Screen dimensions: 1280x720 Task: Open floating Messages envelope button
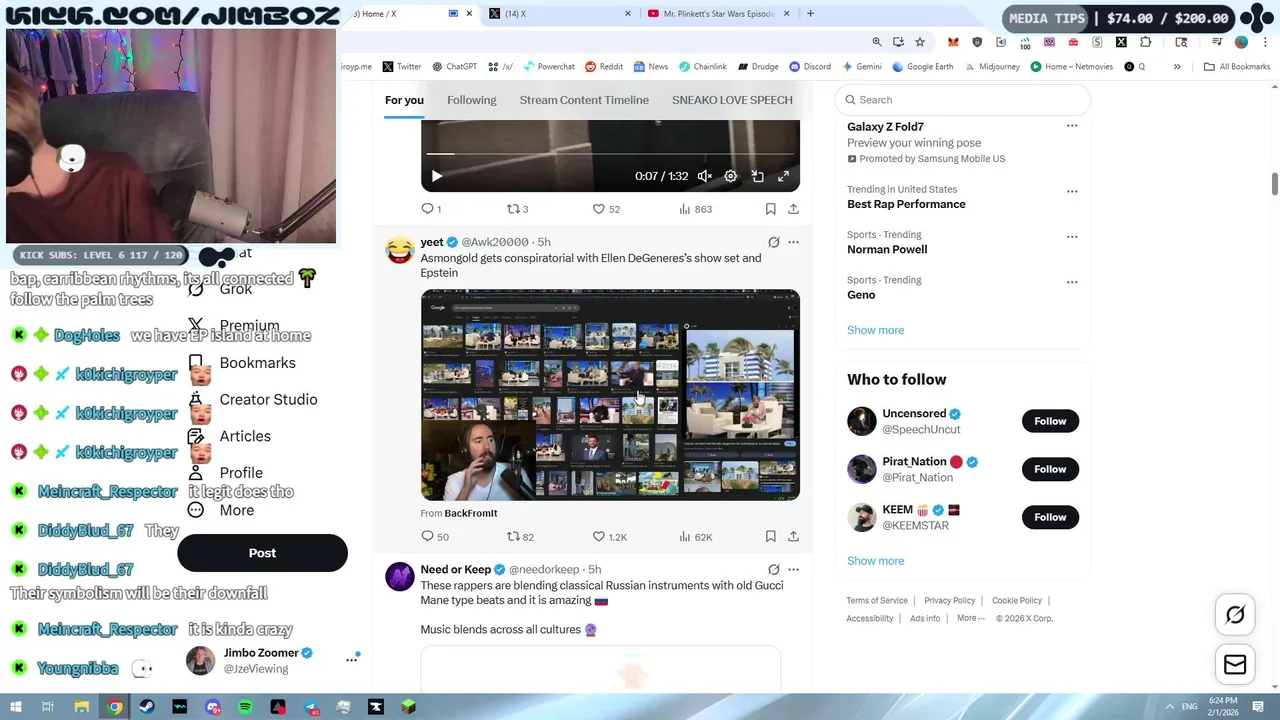[x=1235, y=665]
